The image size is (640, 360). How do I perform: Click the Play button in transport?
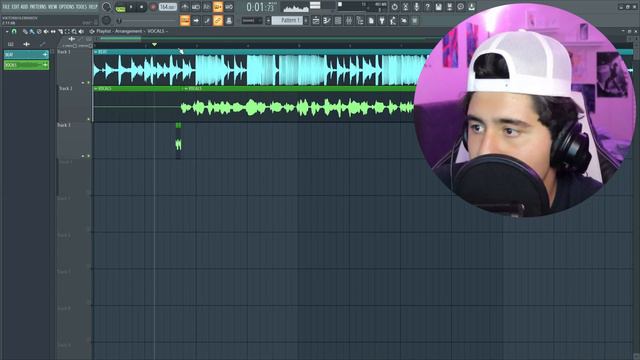point(131,7)
